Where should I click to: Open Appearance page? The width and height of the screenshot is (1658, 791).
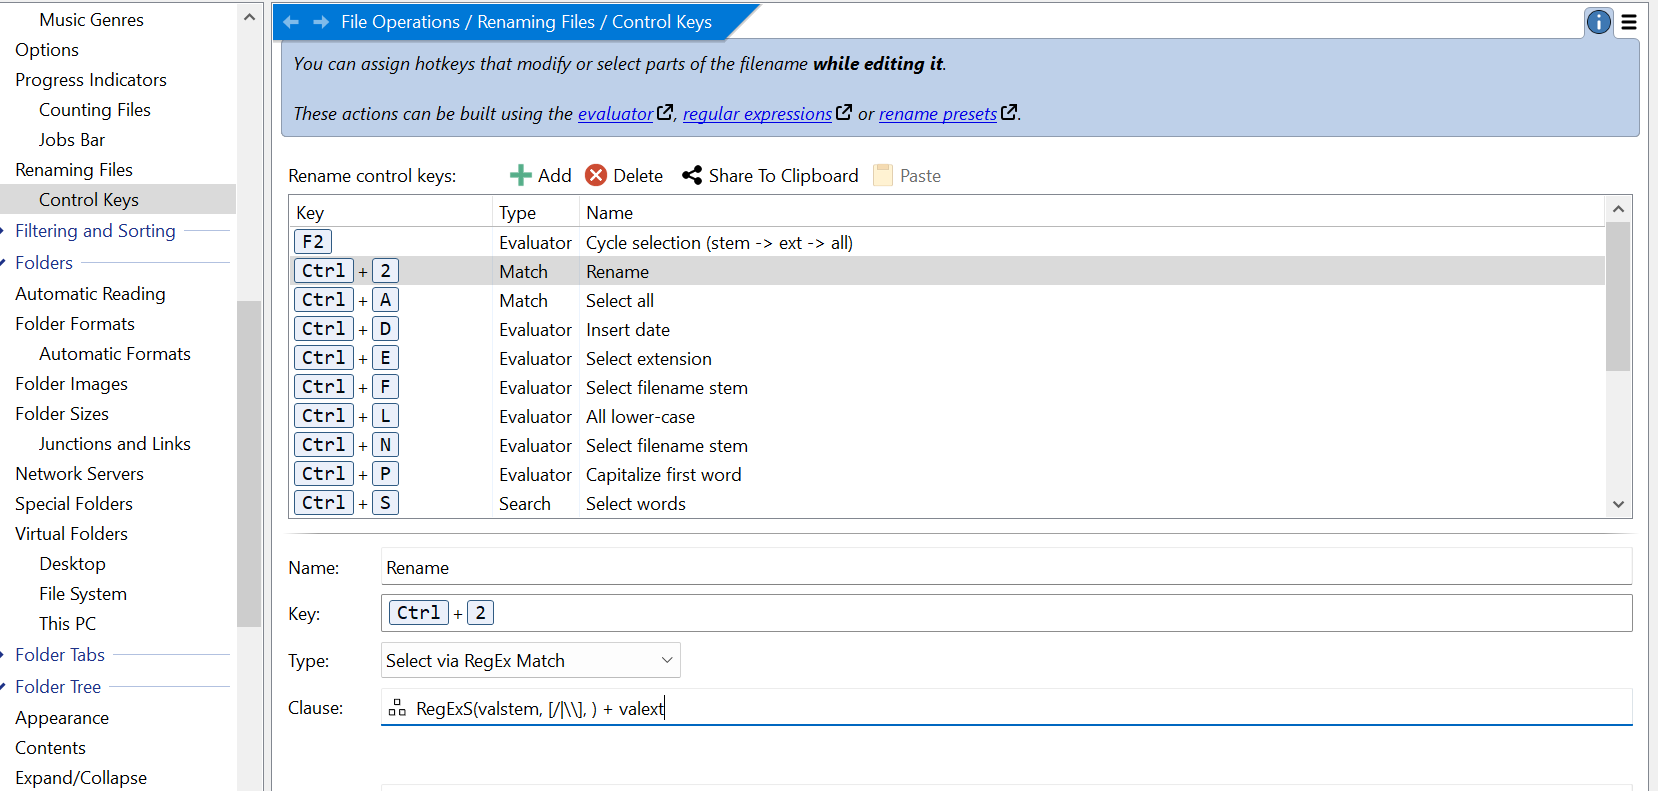62,718
